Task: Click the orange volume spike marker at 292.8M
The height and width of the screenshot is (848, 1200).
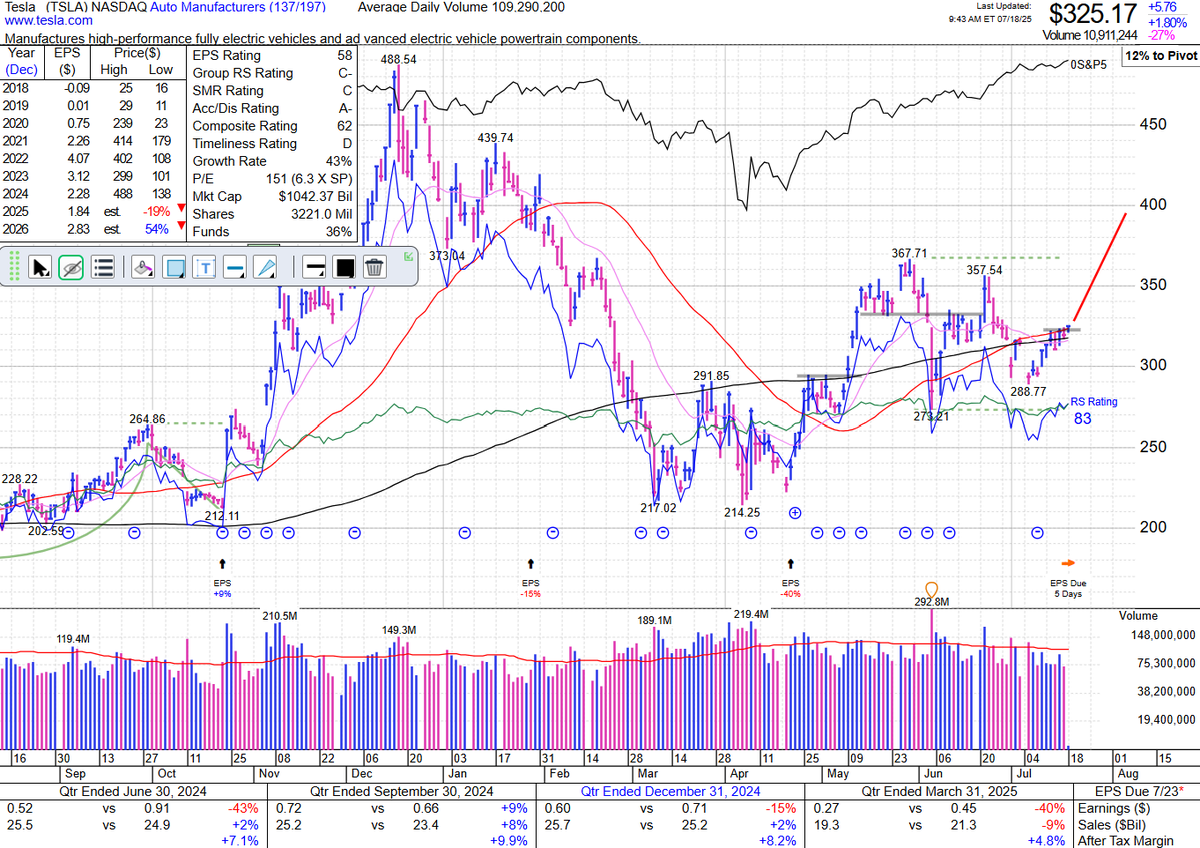Action: pos(932,591)
